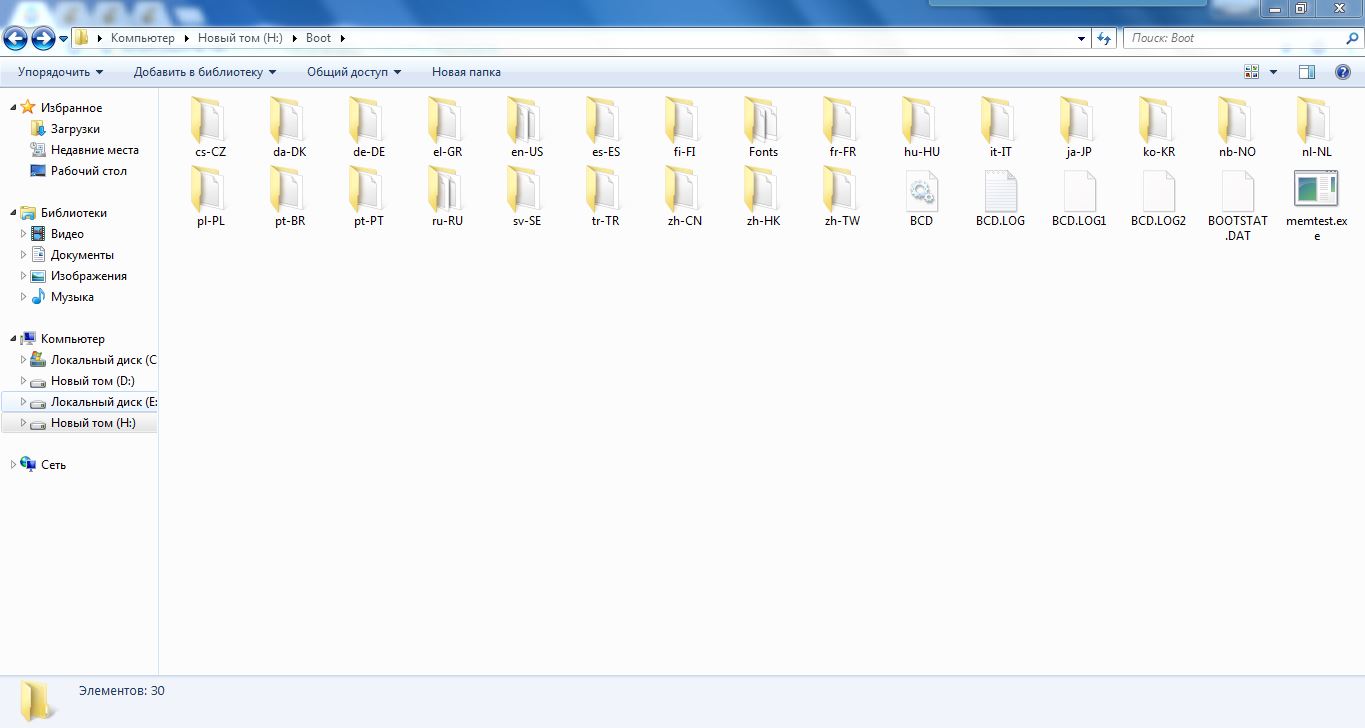This screenshot has width=1365, height=728.
Task: Select the en-US folder icon
Action: [x=526, y=121]
